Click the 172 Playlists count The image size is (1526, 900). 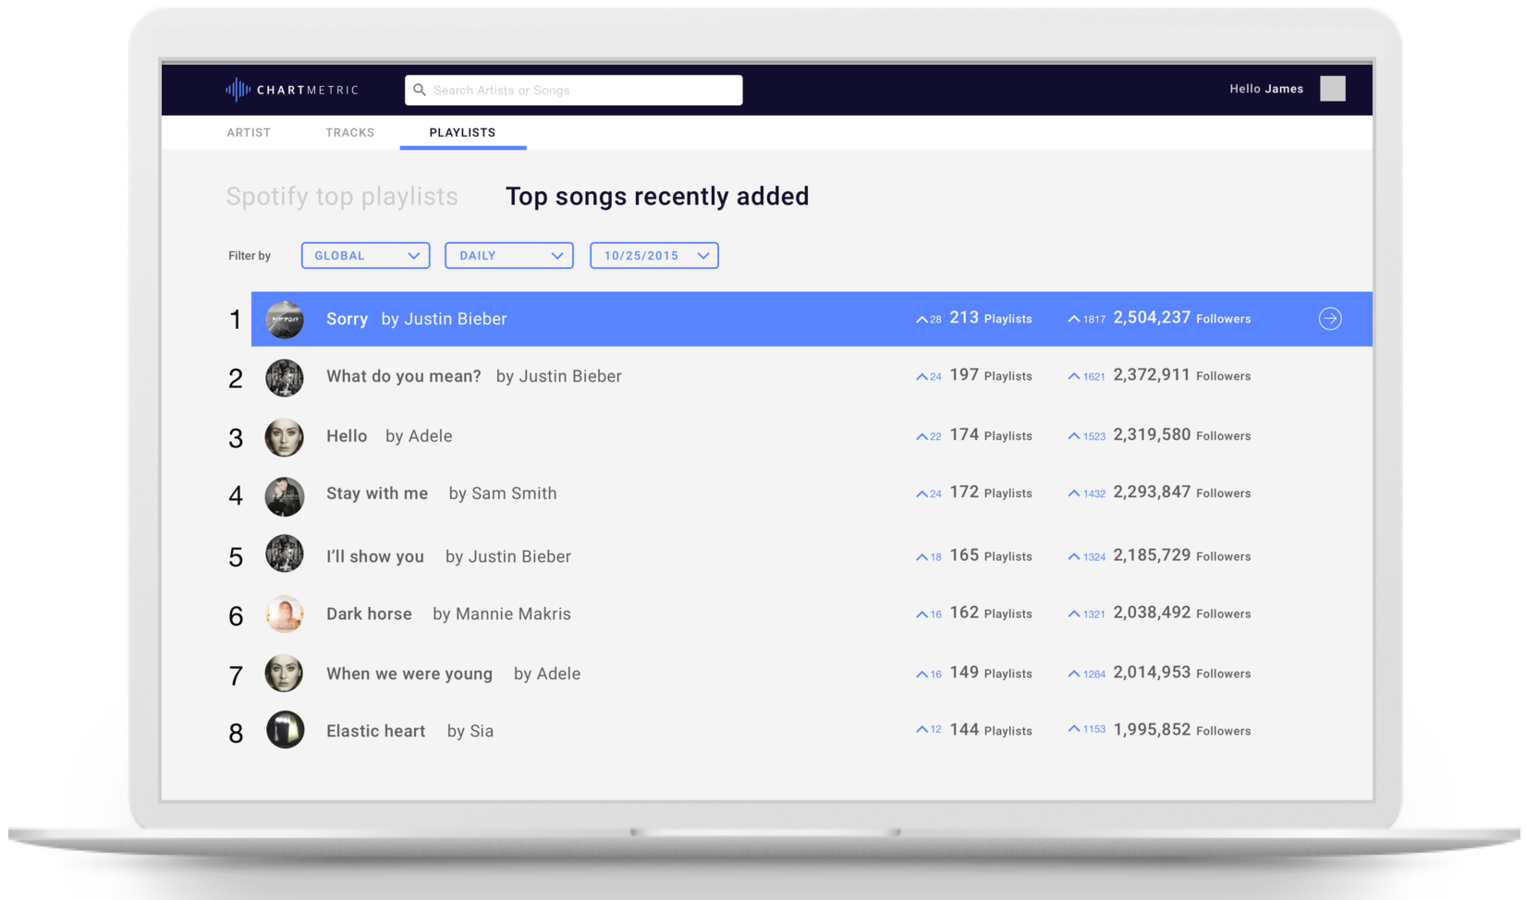pyautogui.click(x=990, y=492)
